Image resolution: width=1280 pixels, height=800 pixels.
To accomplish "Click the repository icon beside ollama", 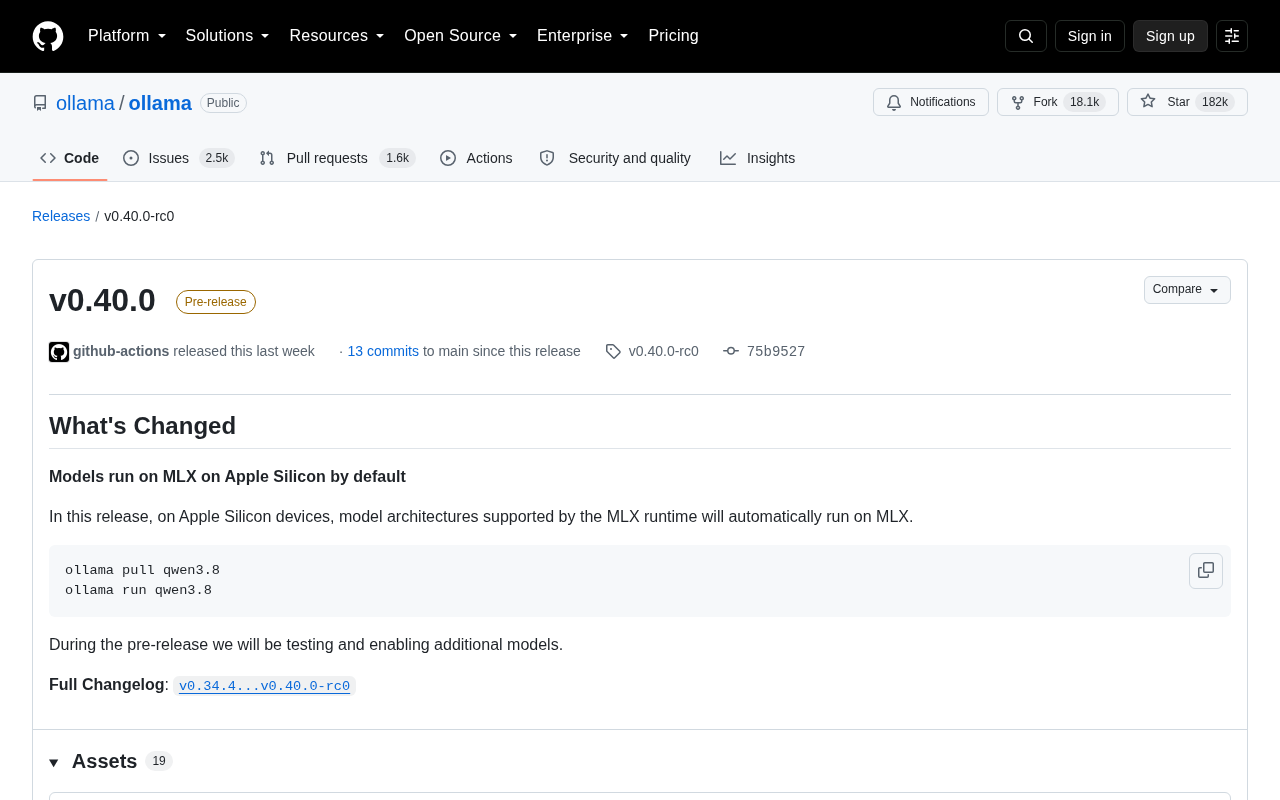I will click(40, 103).
